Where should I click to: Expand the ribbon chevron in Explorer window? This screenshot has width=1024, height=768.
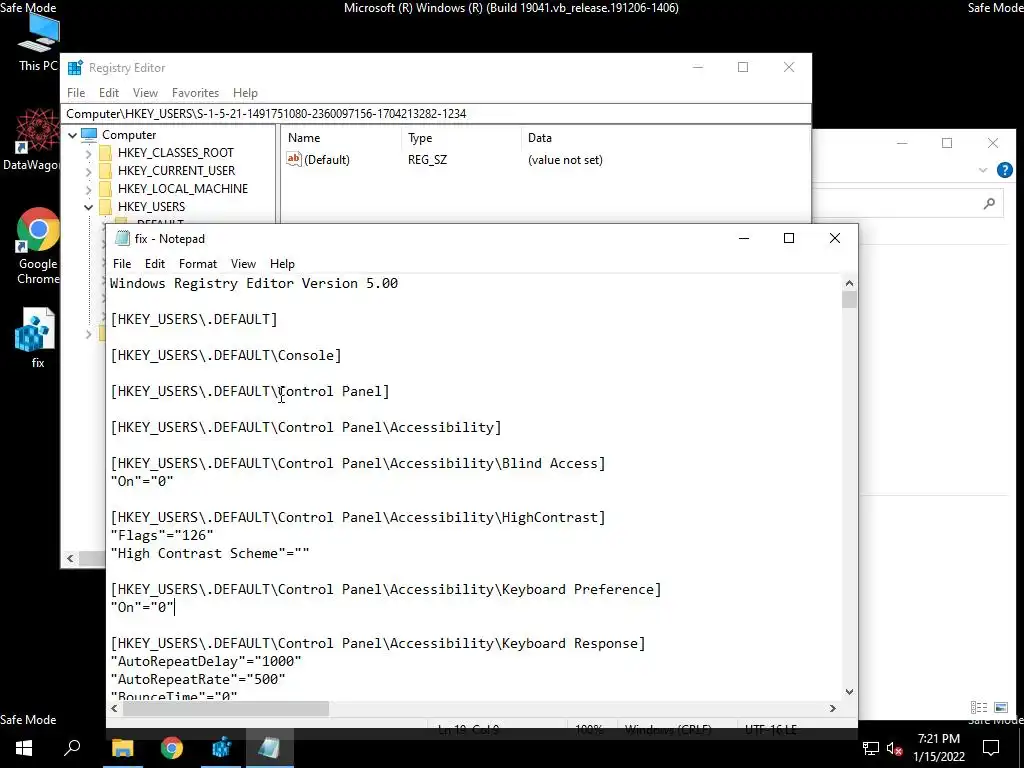(983, 170)
